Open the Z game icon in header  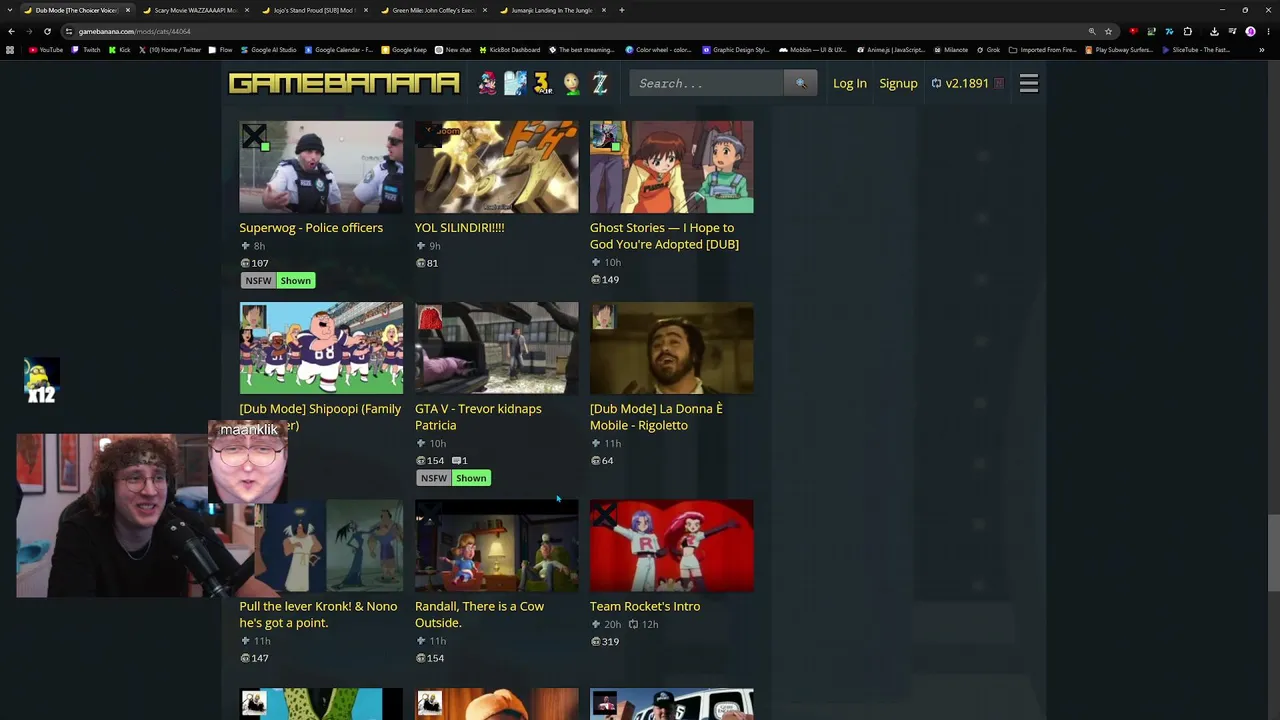point(600,83)
